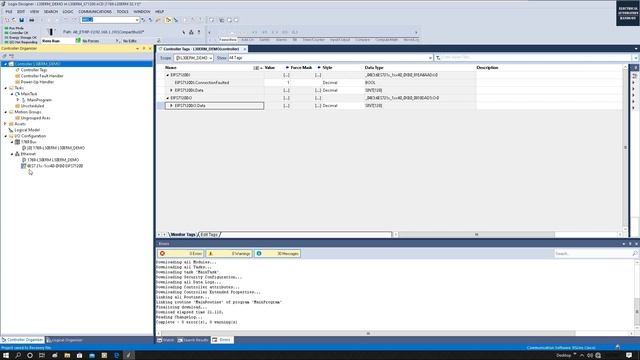The image size is (640, 360).
Task: Expand the EIPS7120:I.Data tag row
Action: click(x=171, y=90)
